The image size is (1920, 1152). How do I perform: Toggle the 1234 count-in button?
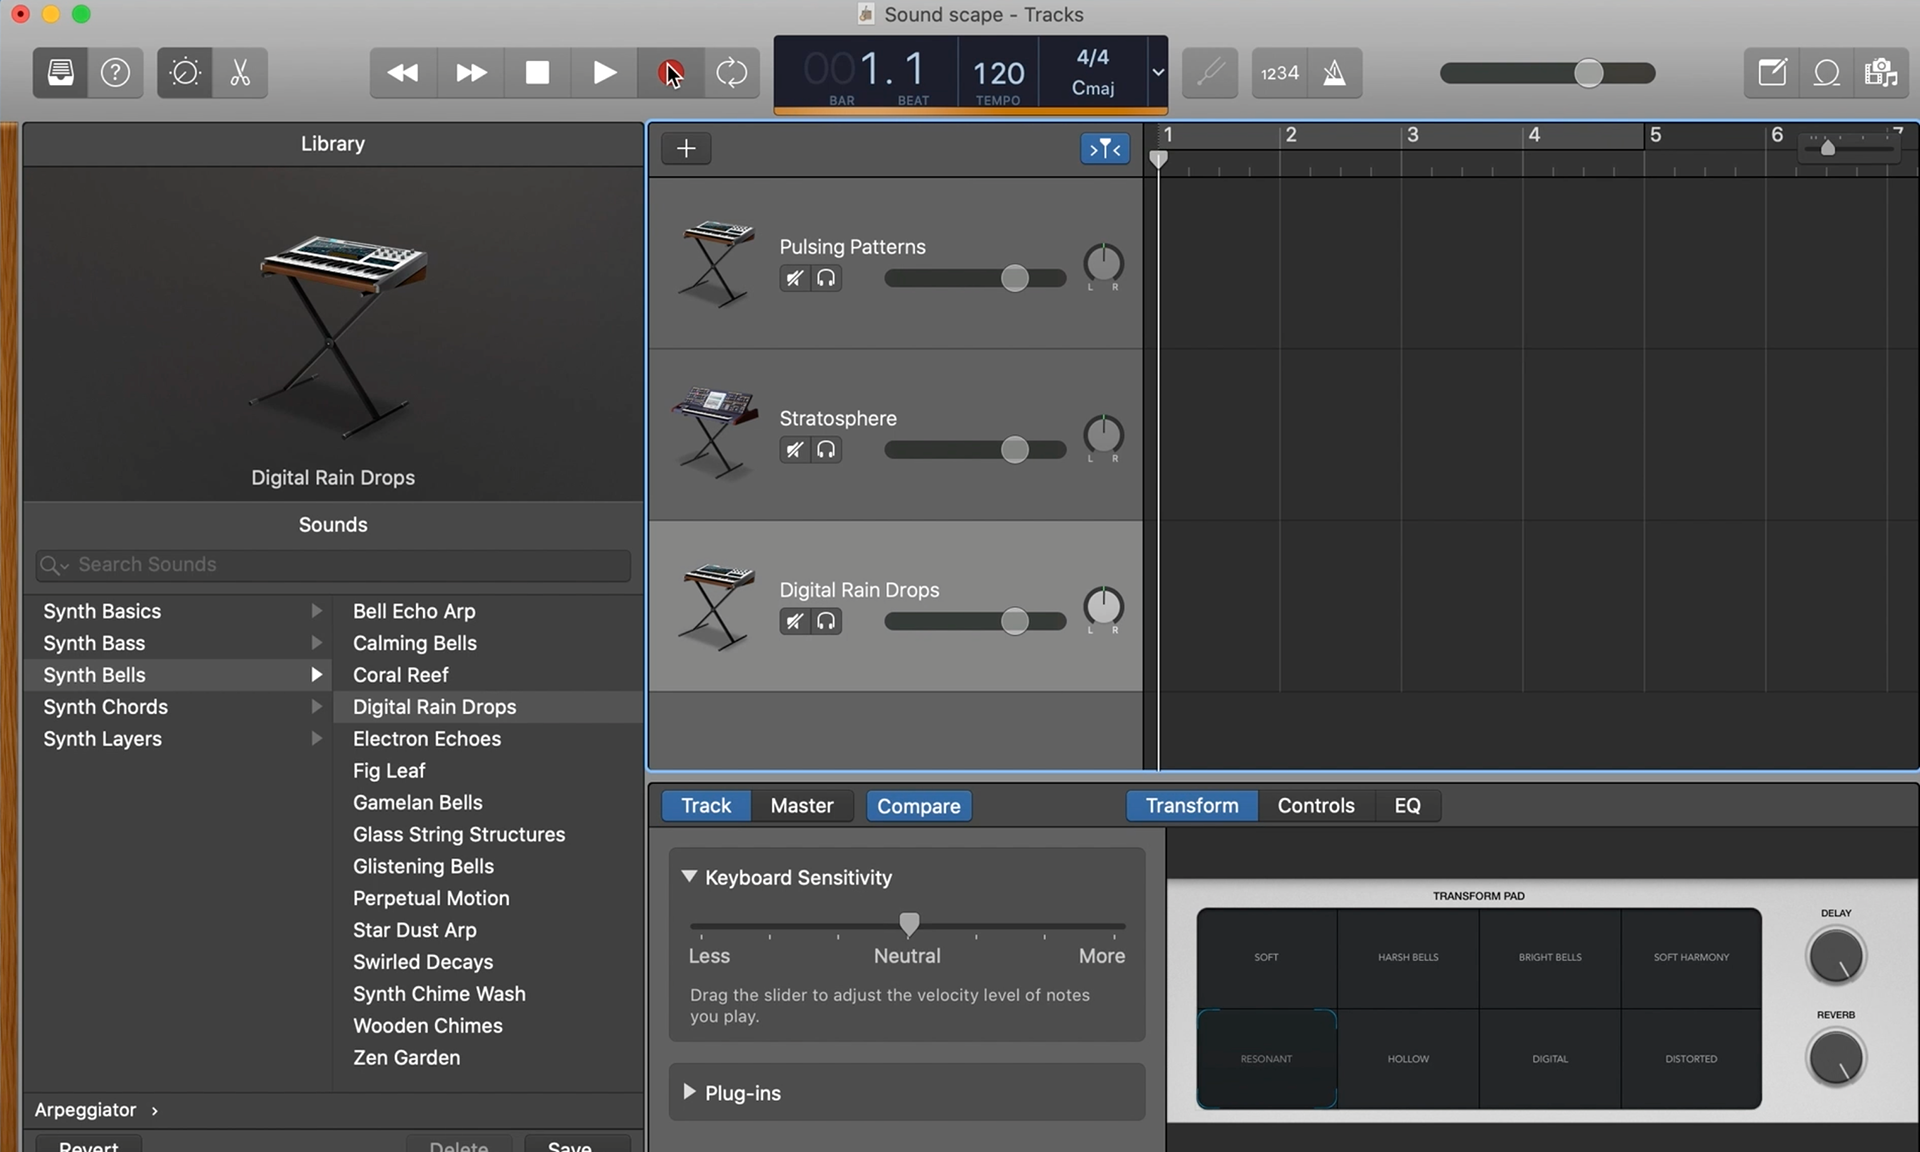(1279, 73)
